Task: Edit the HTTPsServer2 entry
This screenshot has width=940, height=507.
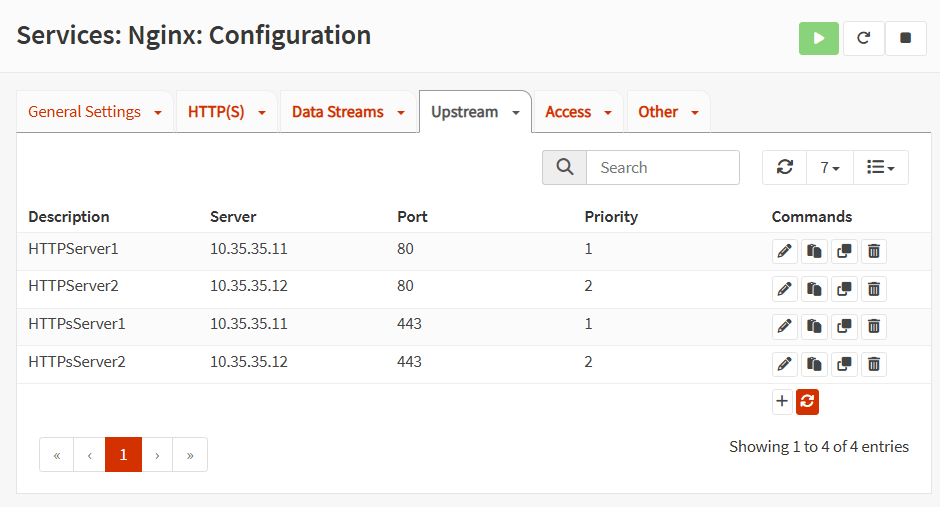Action: tap(784, 364)
